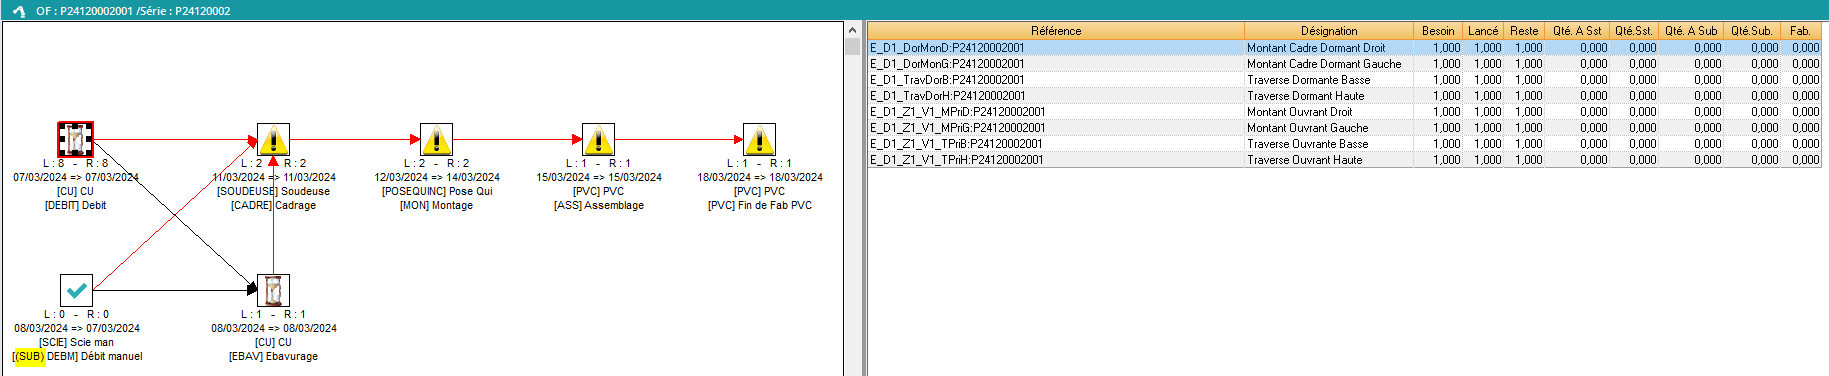Image resolution: width=1829 pixels, height=376 pixels.
Task: Sort by the Désignation column header
Action: pyautogui.click(x=1329, y=31)
